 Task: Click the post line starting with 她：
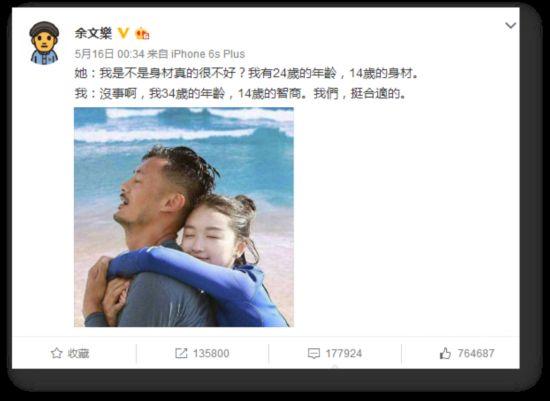246,73
